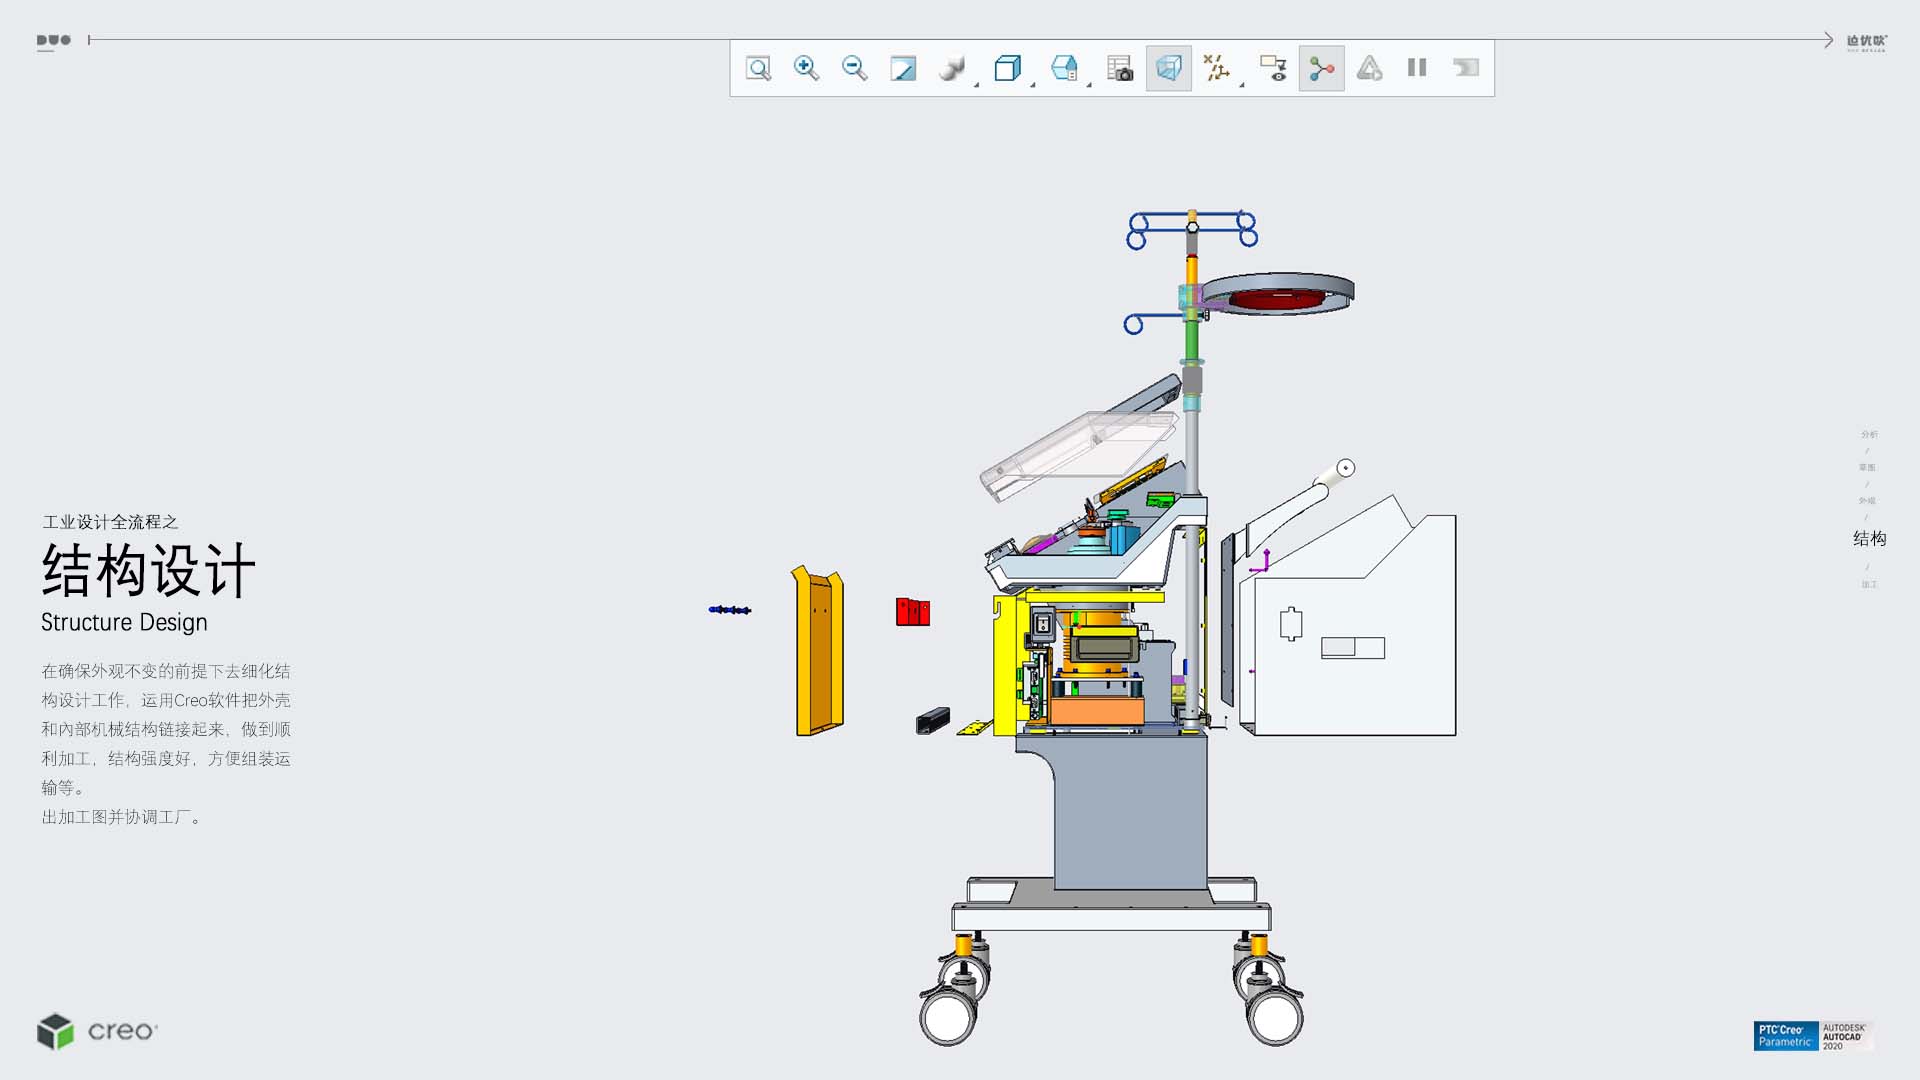Click the Repaint screen icon
This screenshot has height=1080, width=1920.
903,68
